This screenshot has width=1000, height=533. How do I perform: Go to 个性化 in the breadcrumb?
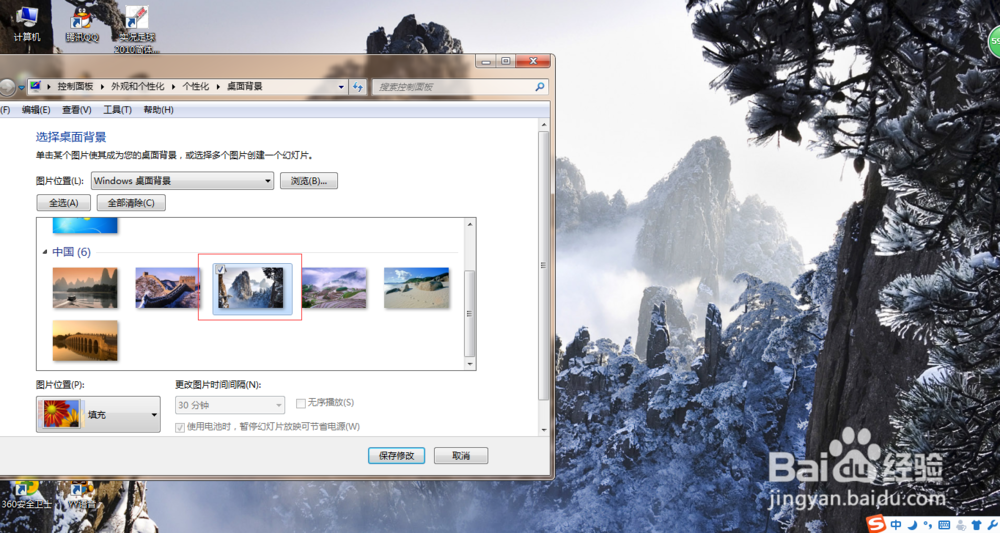click(x=196, y=87)
